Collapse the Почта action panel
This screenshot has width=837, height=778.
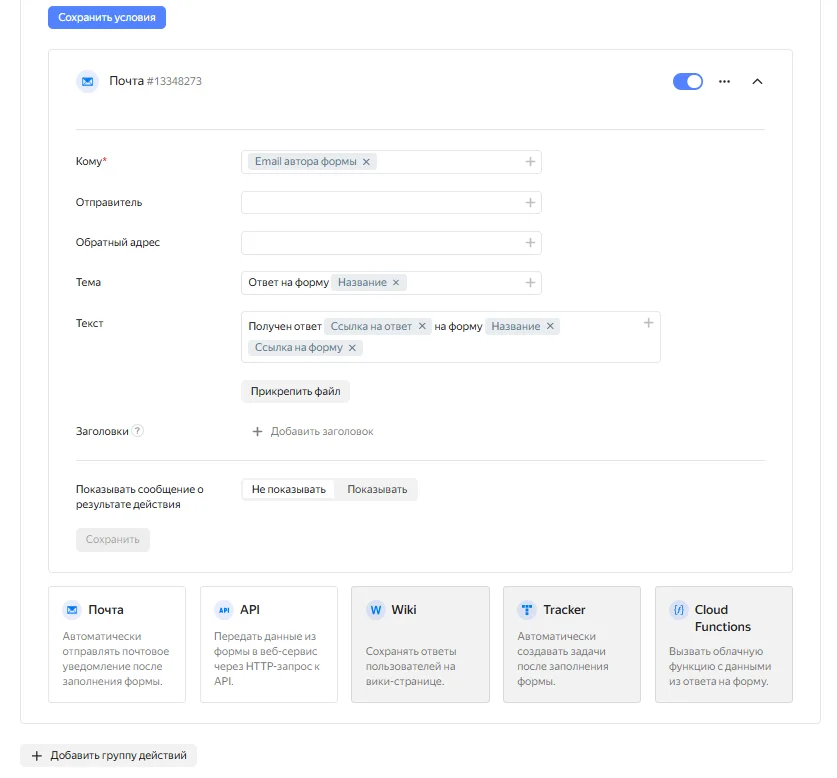[x=757, y=81]
